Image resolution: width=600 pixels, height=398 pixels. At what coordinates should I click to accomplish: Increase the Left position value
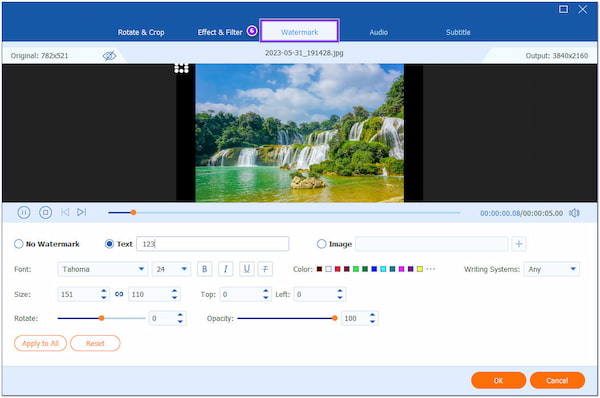pyautogui.click(x=340, y=291)
